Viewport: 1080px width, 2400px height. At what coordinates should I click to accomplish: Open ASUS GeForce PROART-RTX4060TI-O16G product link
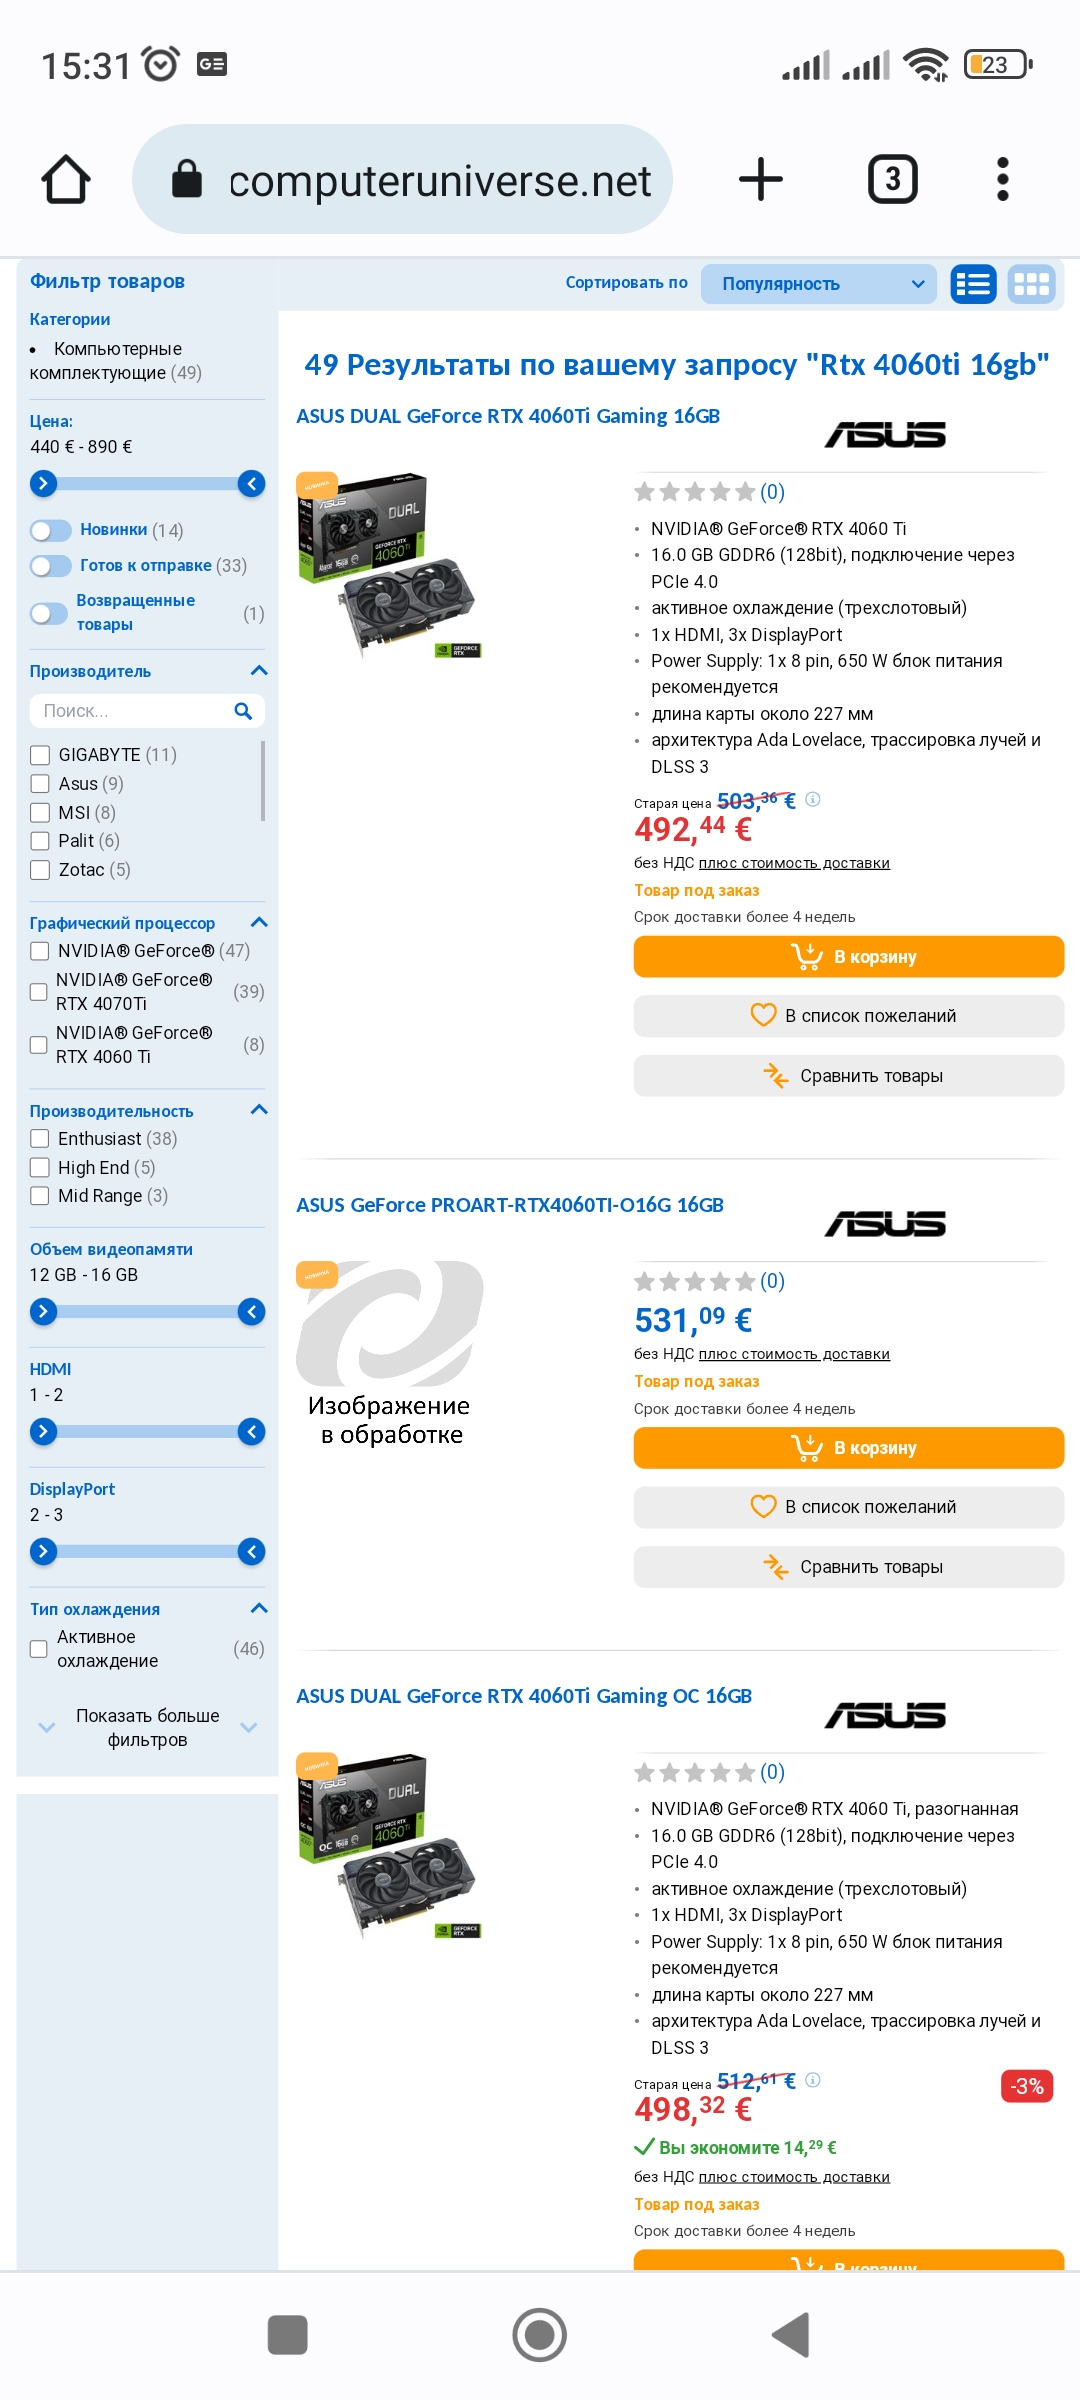(509, 1205)
